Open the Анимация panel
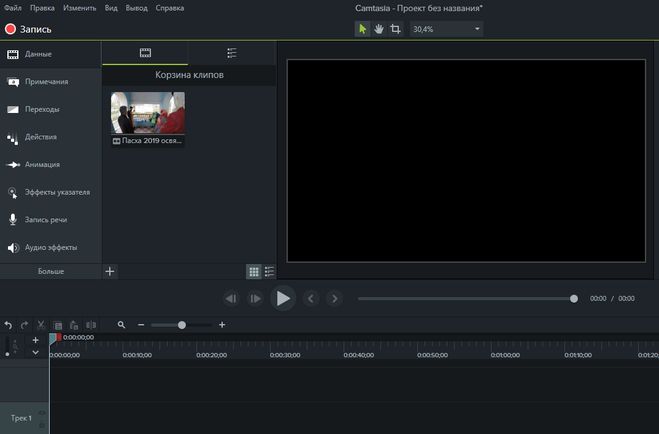This screenshot has width=659, height=434. (50, 165)
